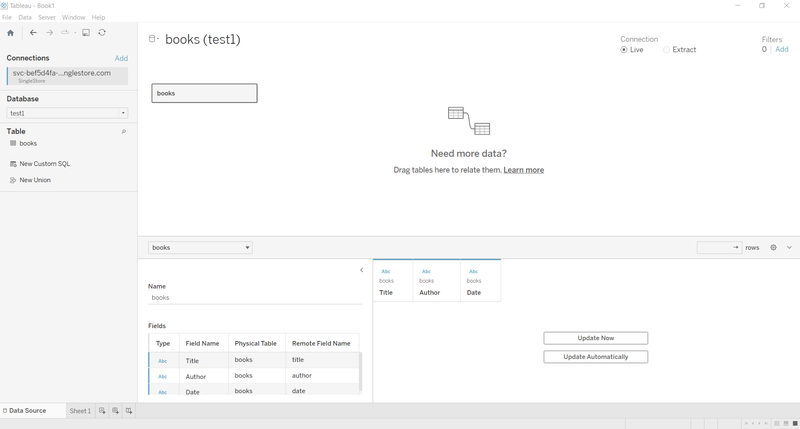This screenshot has height=429, width=800.
Task: Click the Update Now button
Action: (595, 338)
